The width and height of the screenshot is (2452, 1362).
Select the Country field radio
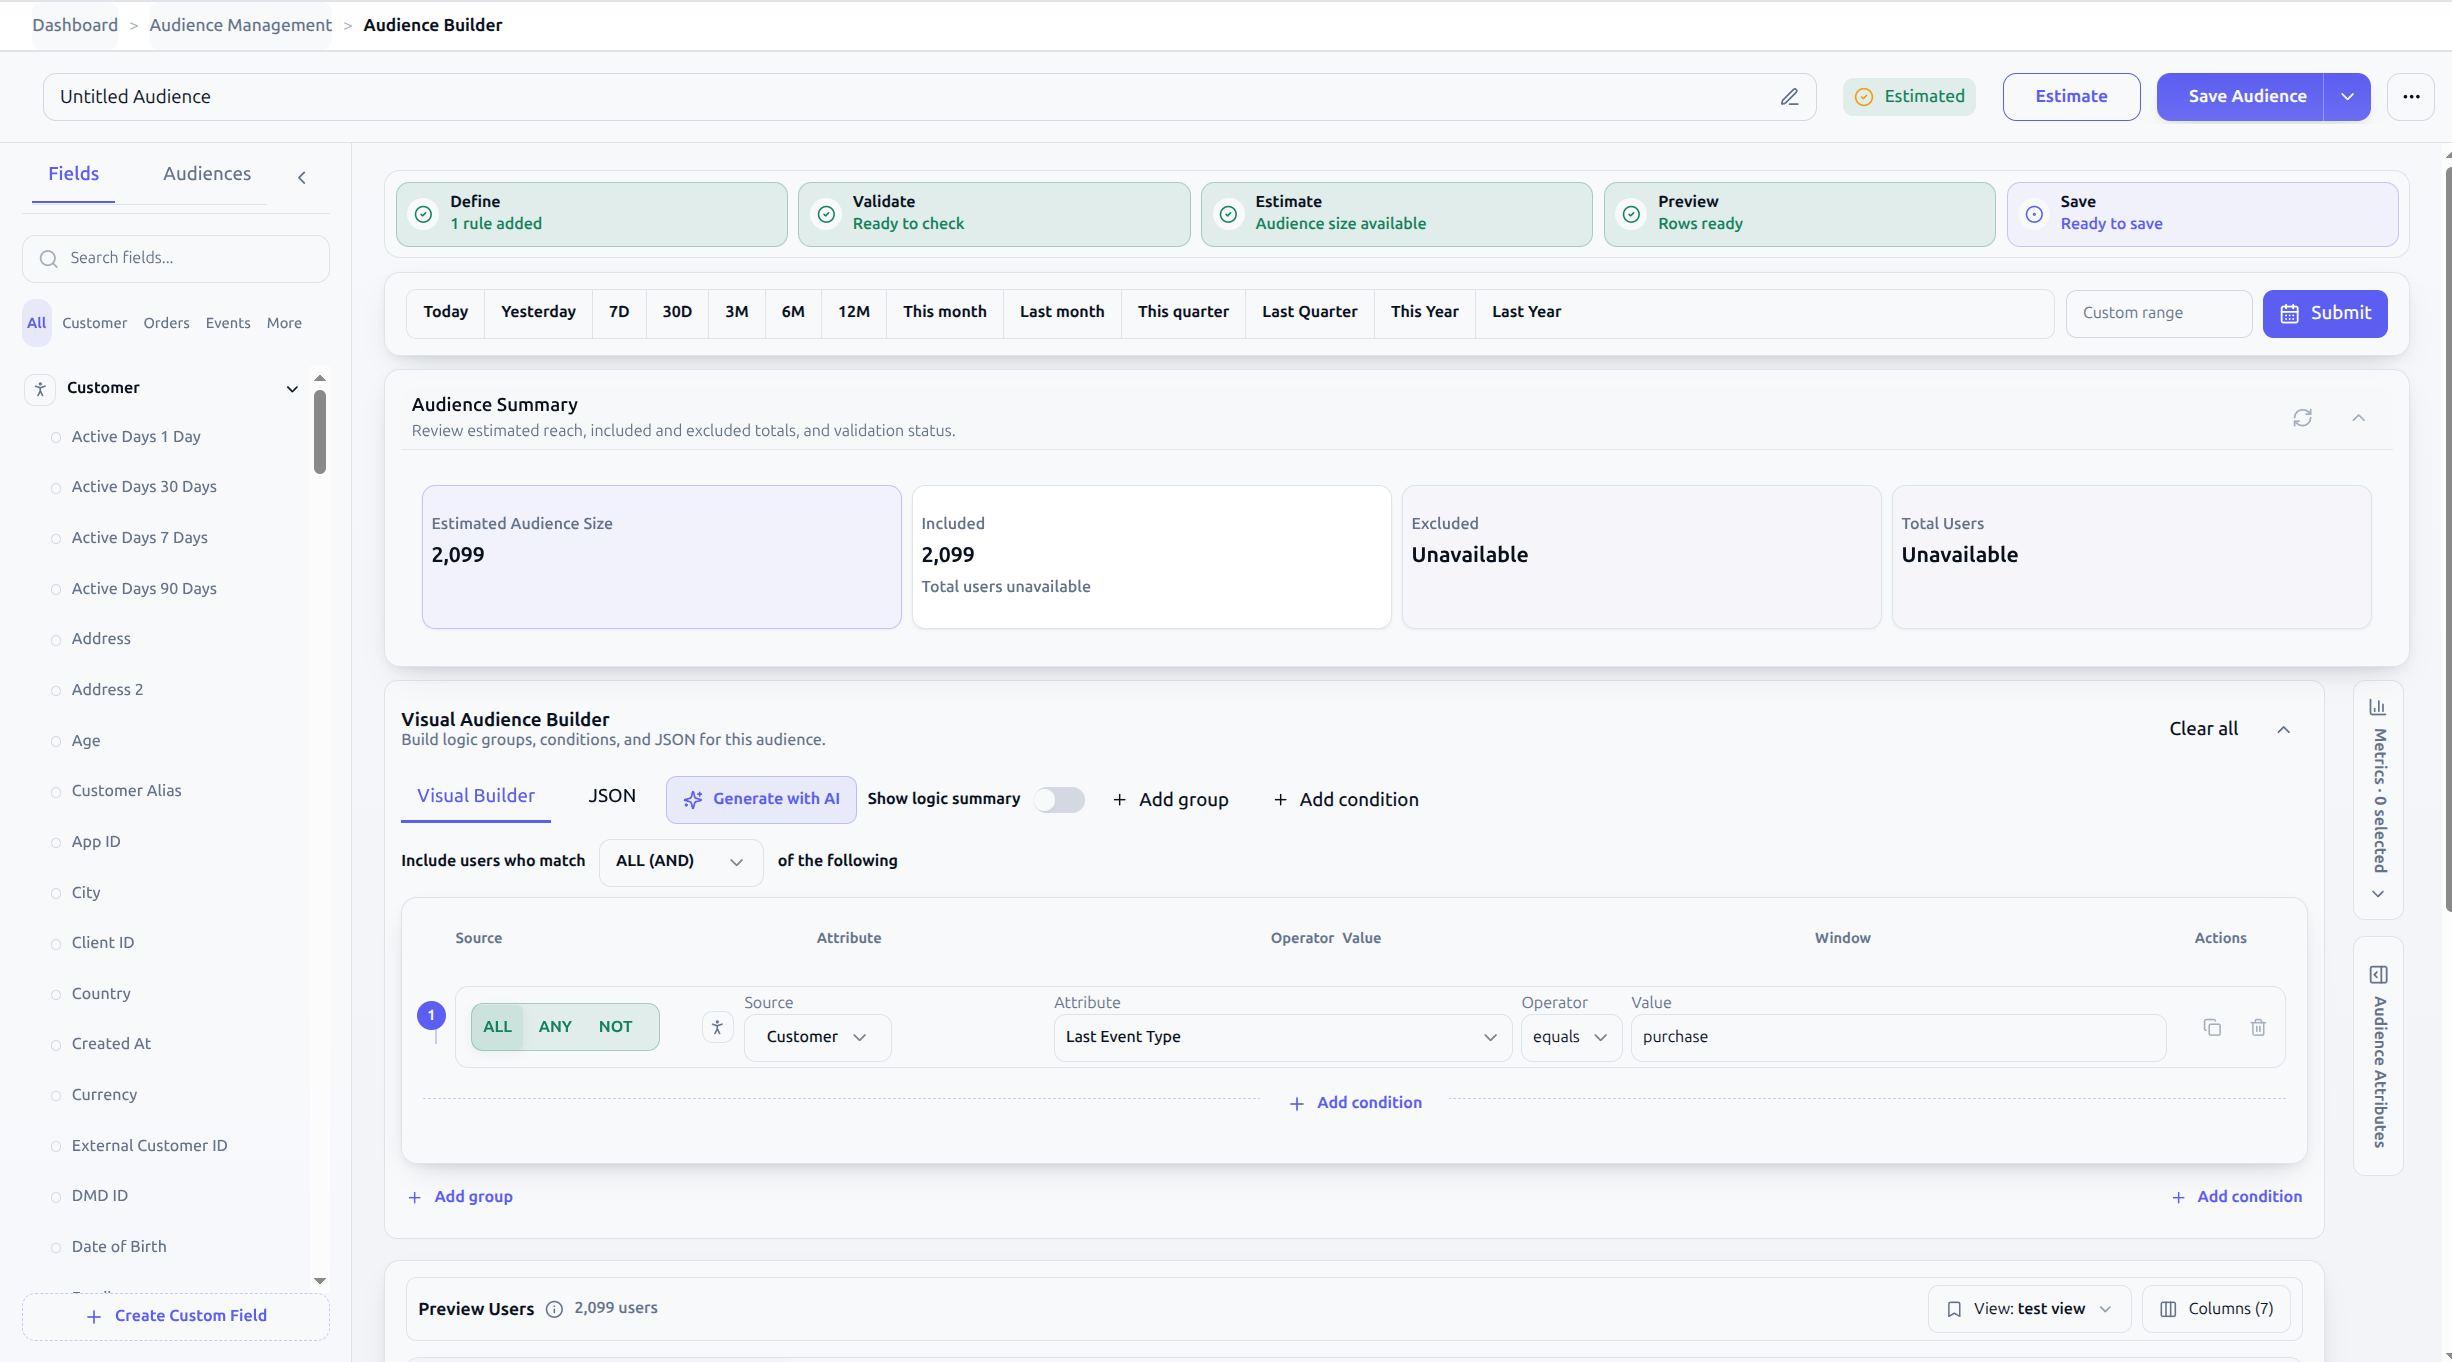pos(56,995)
